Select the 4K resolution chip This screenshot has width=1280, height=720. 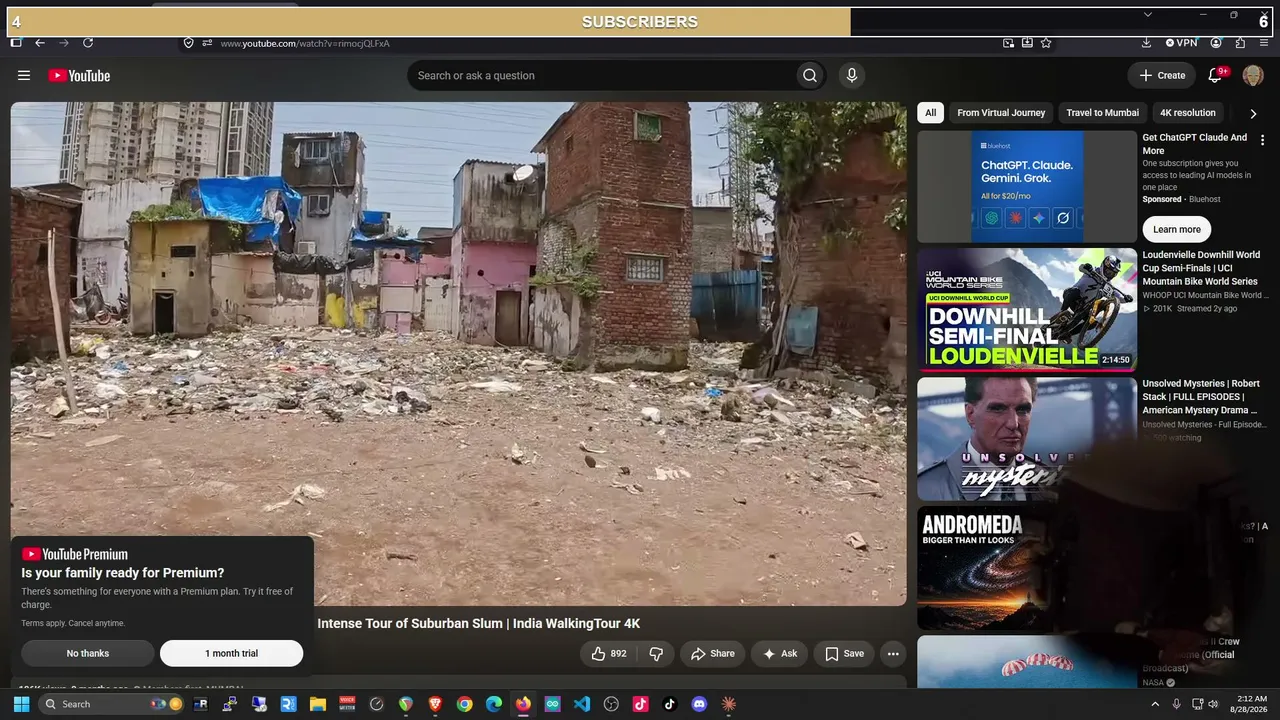click(1188, 113)
